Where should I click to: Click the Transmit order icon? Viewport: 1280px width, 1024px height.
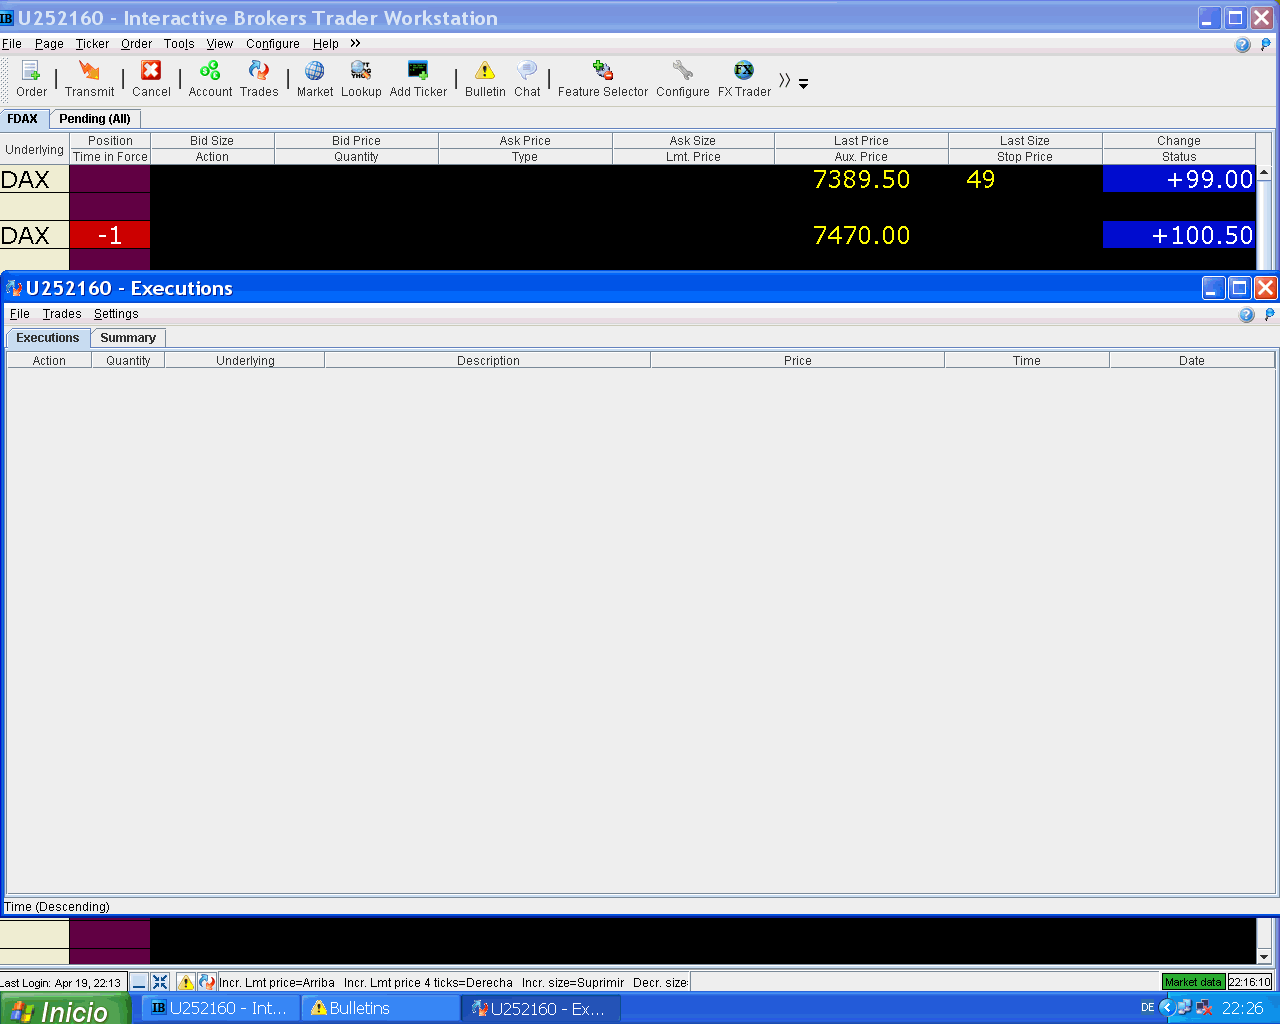click(90, 78)
